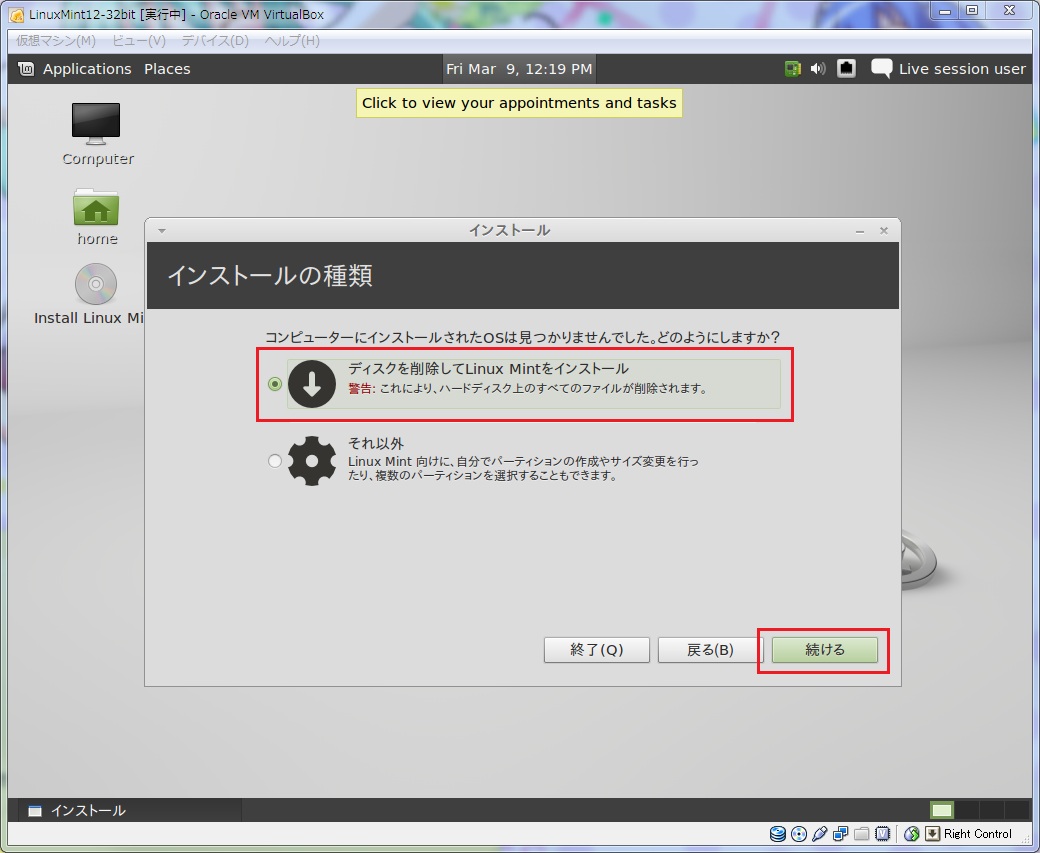This screenshot has height=853, width=1040.
Task: Click the VirtualBox shared folders icon
Action: pyautogui.click(x=862, y=834)
